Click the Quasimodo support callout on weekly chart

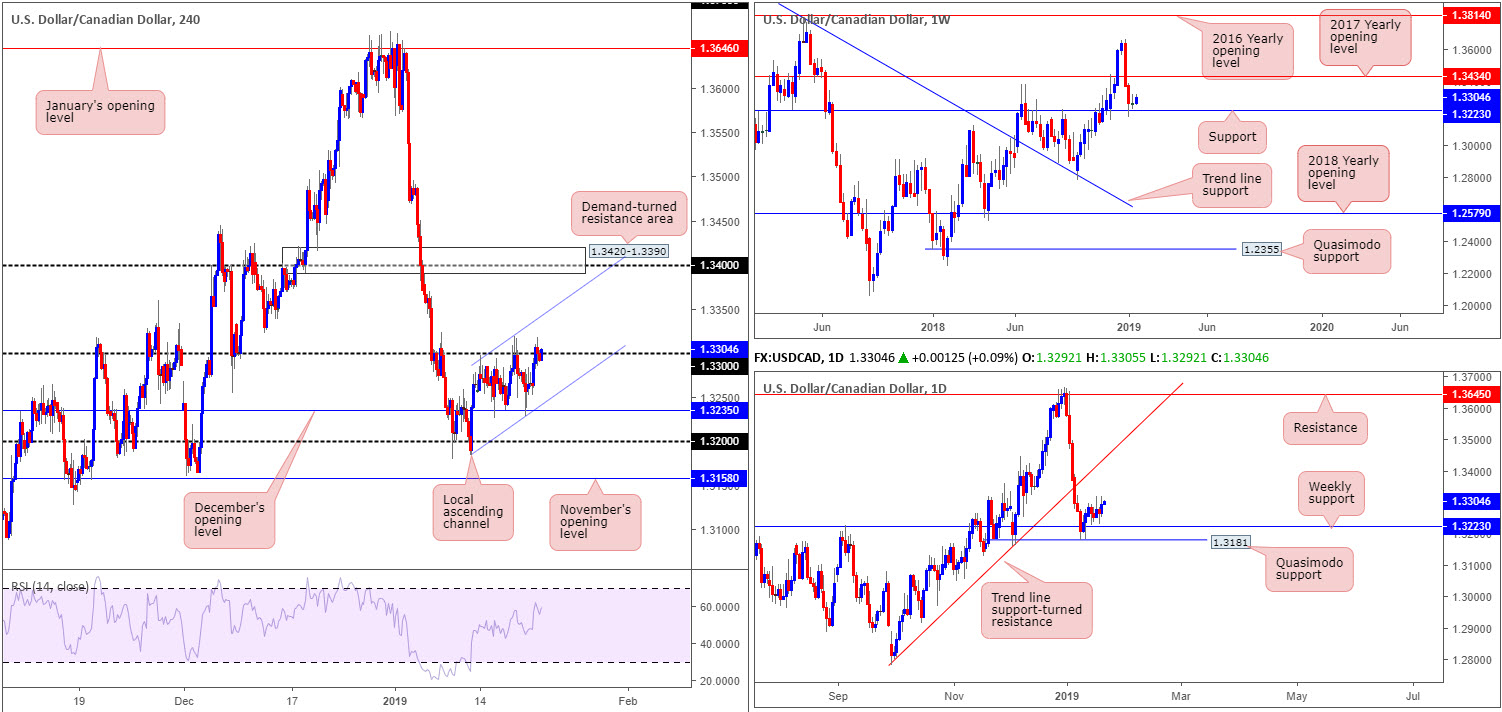(1348, 250)
